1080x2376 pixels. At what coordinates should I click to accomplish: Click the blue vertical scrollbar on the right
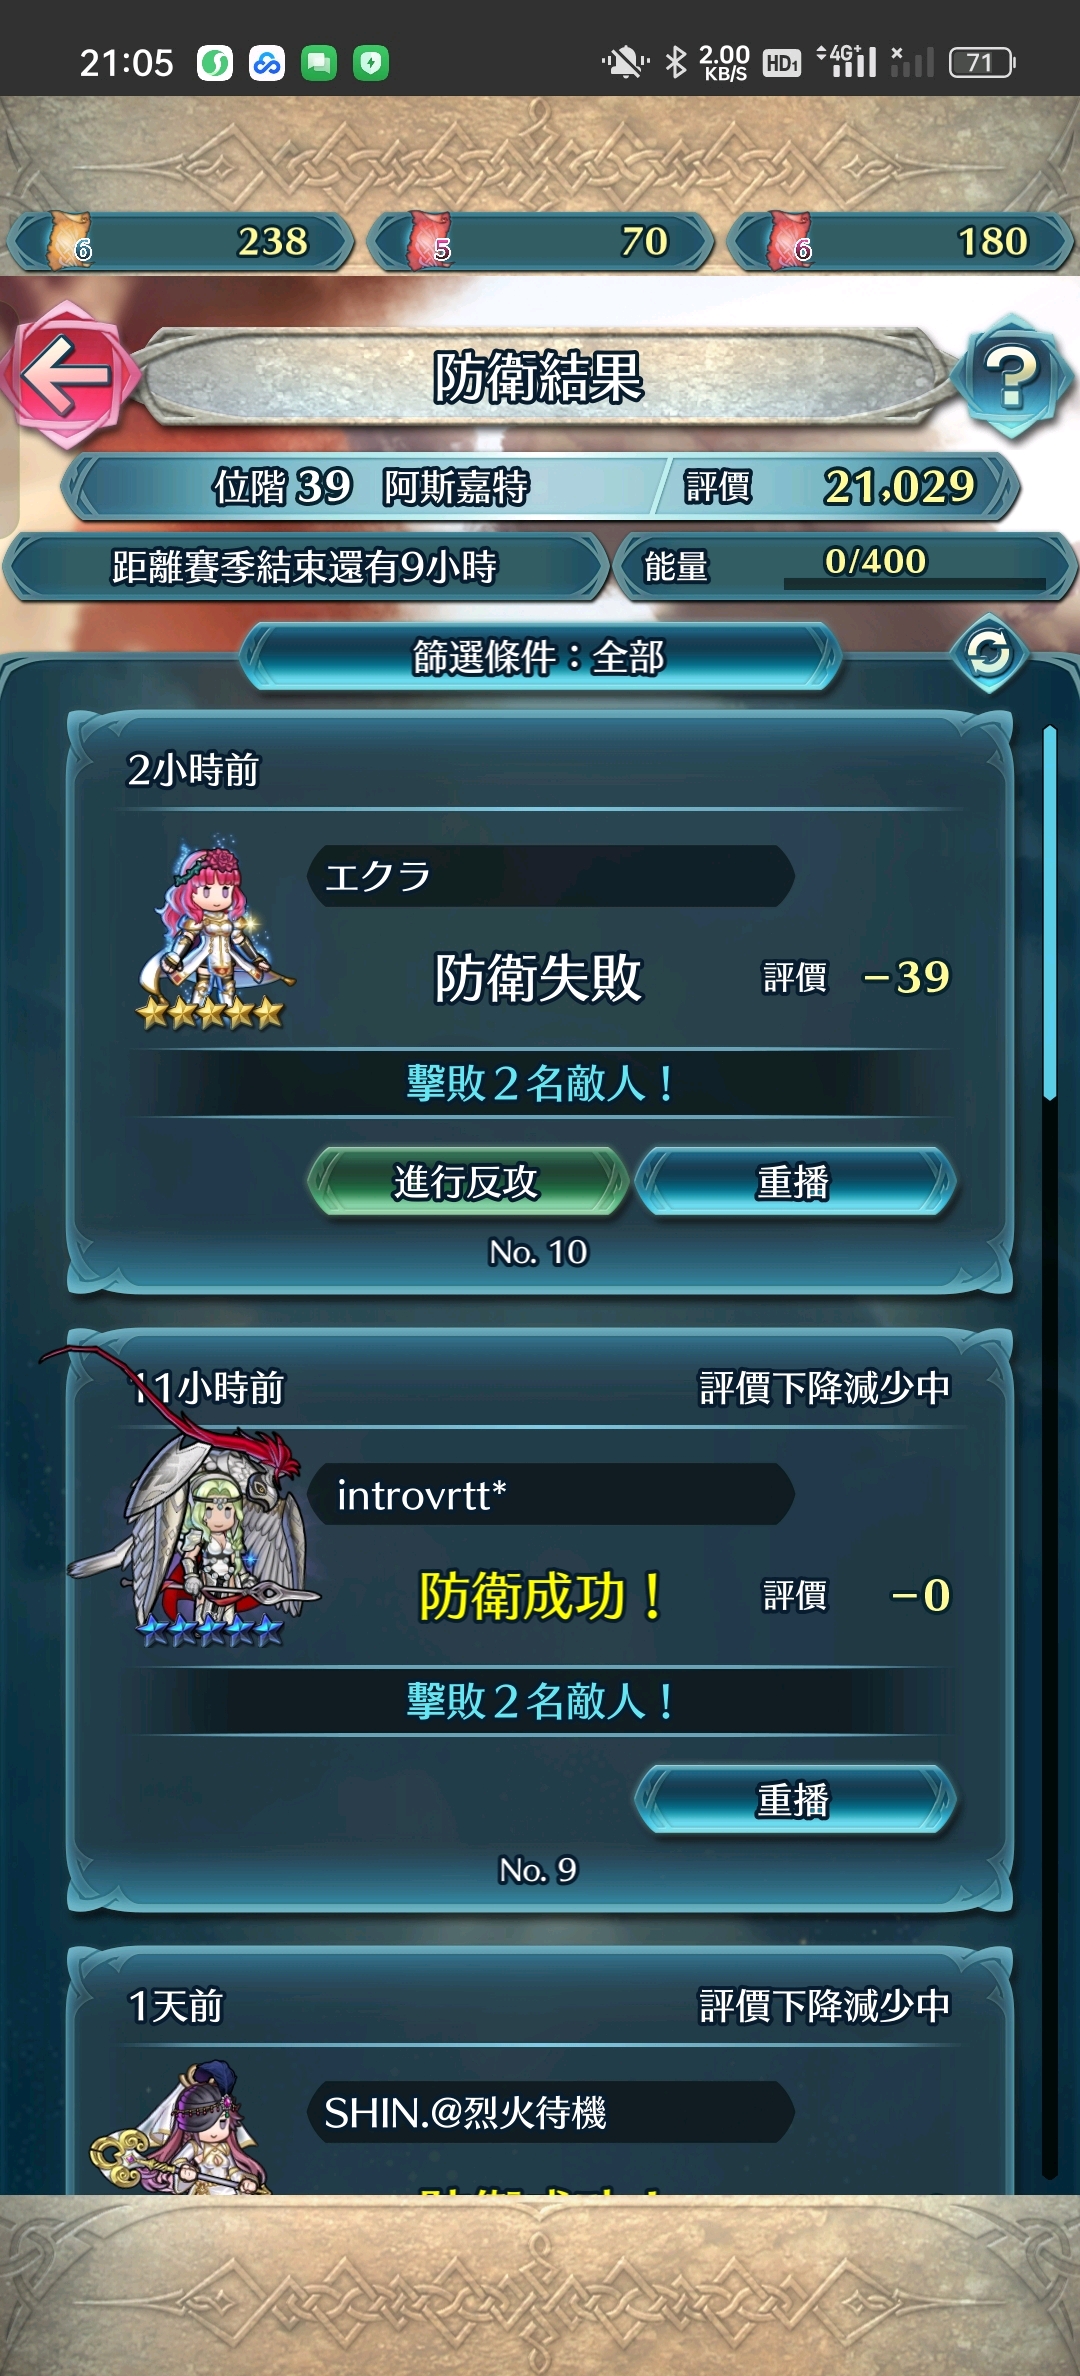(x=1049, y=913)
